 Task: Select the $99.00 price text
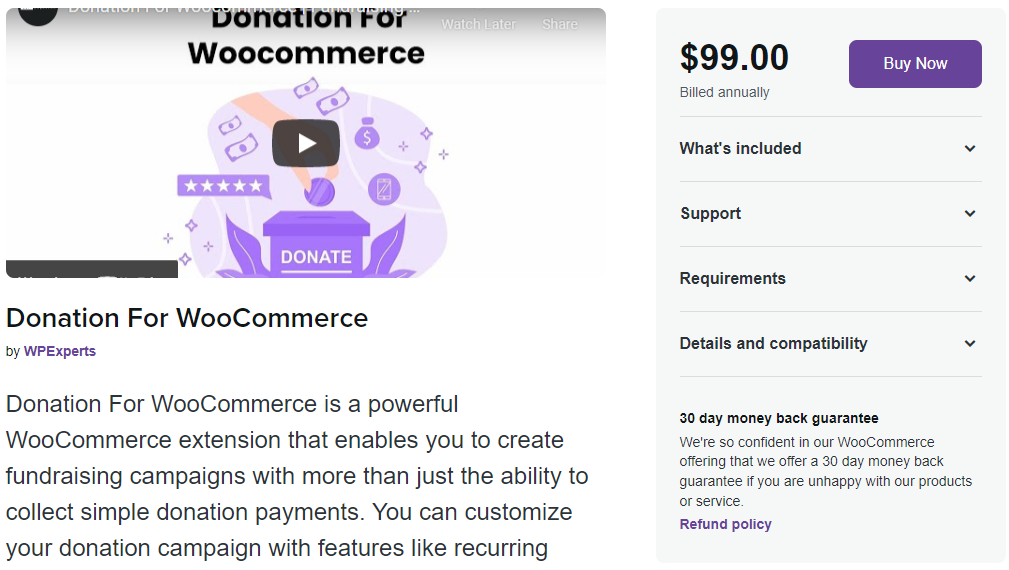point(734,57)
